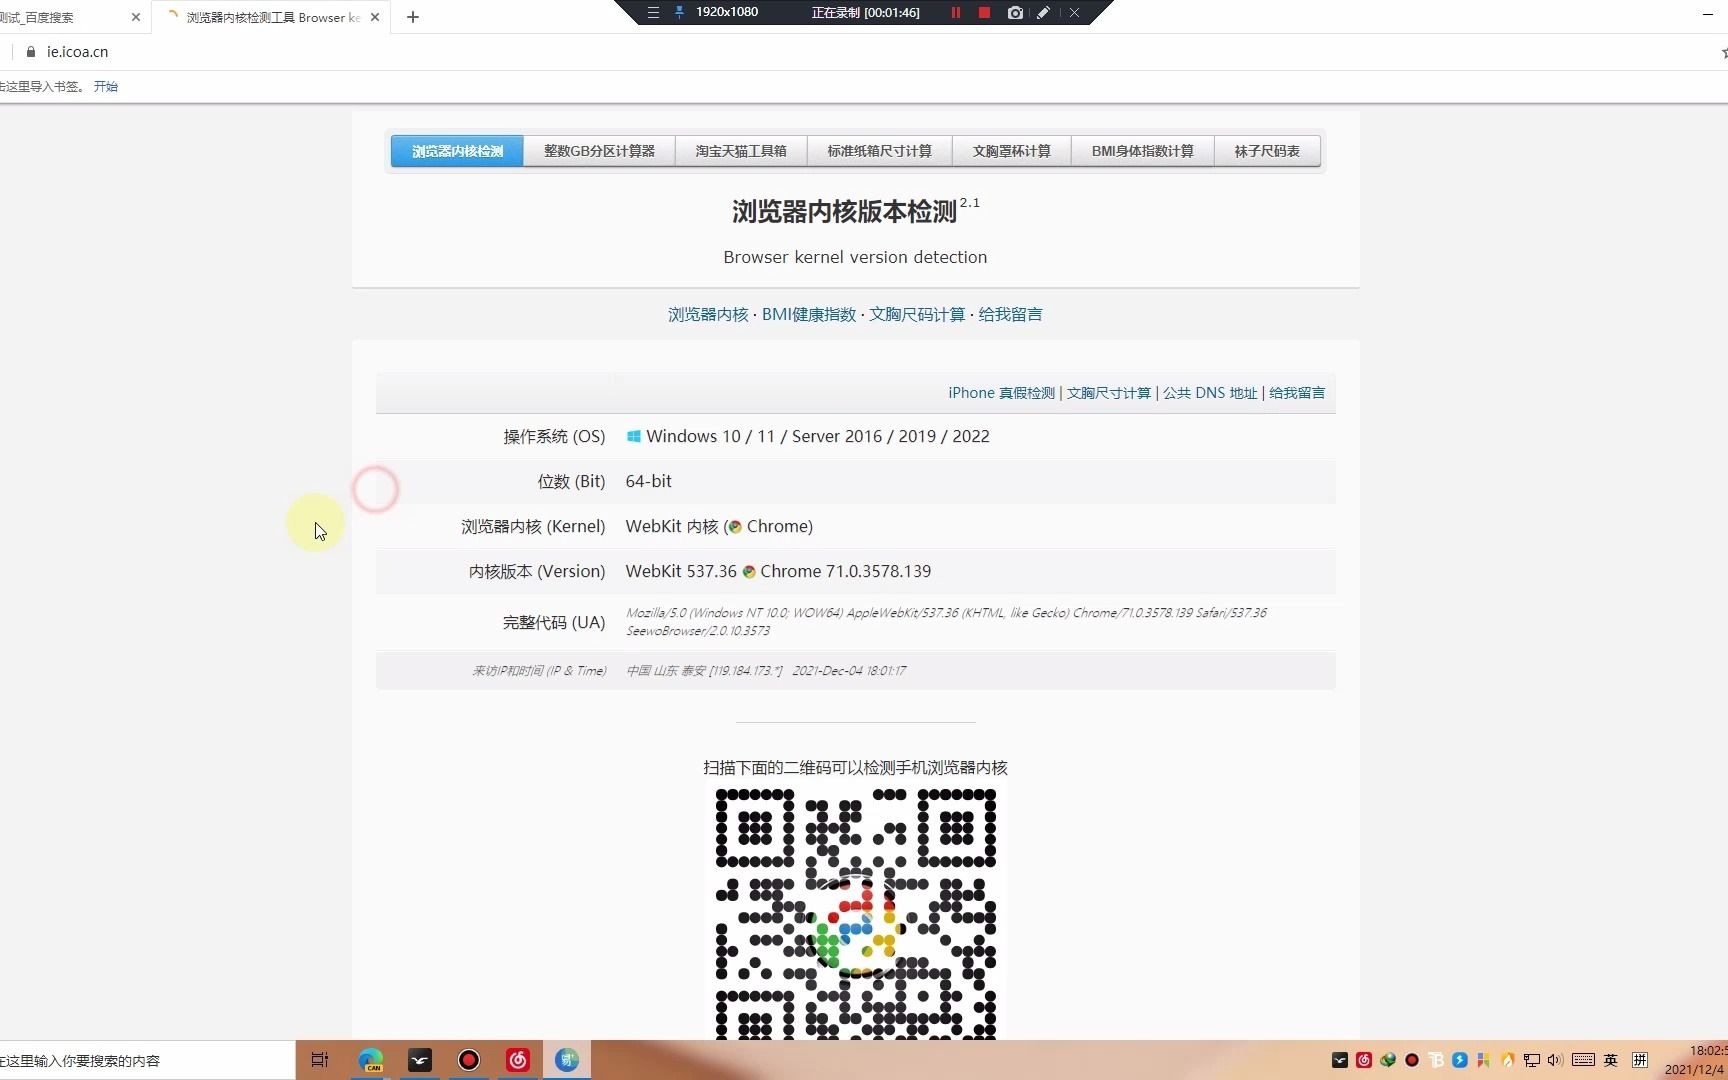
Task: Open the clock showing 2021/12/4
Action: coord(1694,1060)
